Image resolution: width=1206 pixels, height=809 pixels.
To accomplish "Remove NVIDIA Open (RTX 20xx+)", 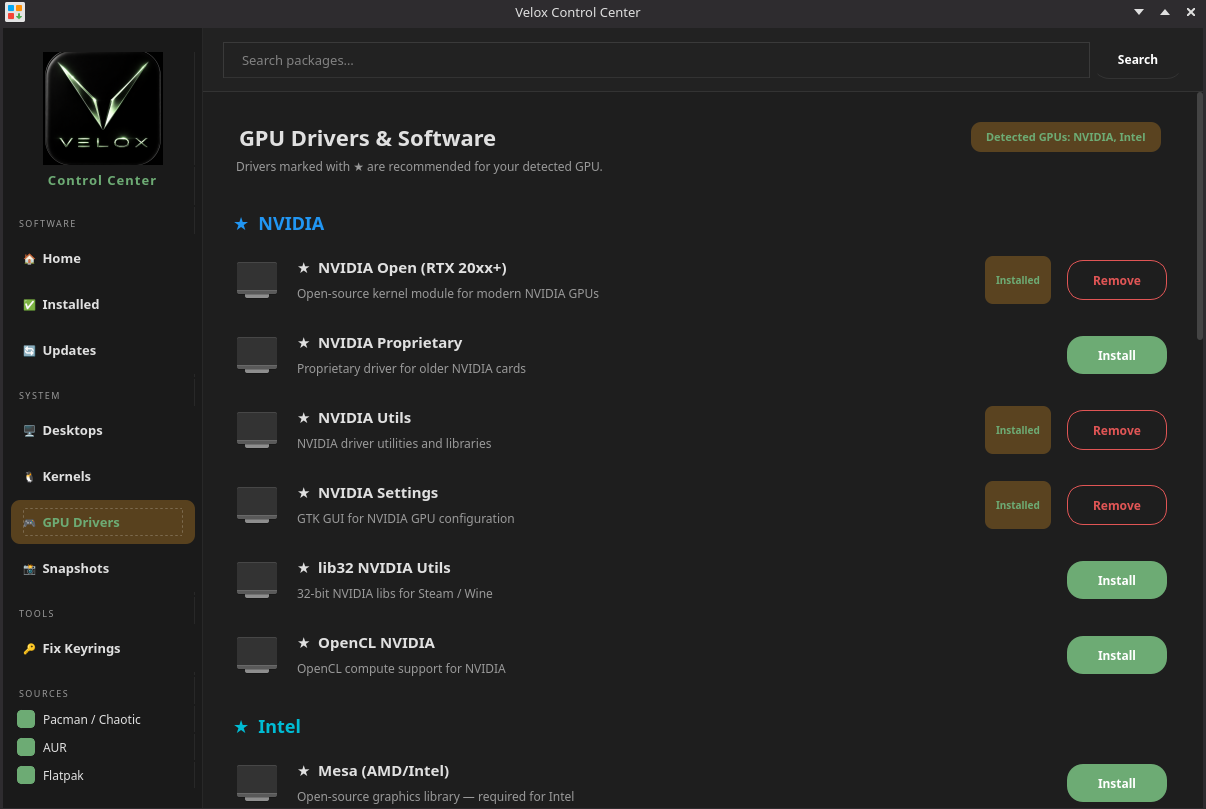I will [x=1117, y=280].
